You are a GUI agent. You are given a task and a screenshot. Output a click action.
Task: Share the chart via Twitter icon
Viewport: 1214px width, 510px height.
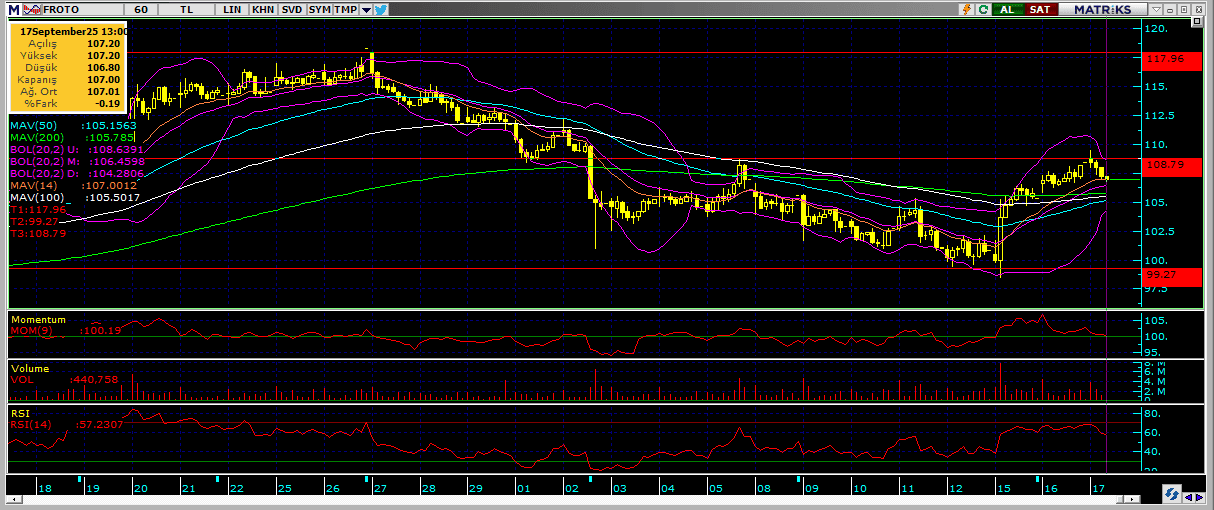point(381,9)
